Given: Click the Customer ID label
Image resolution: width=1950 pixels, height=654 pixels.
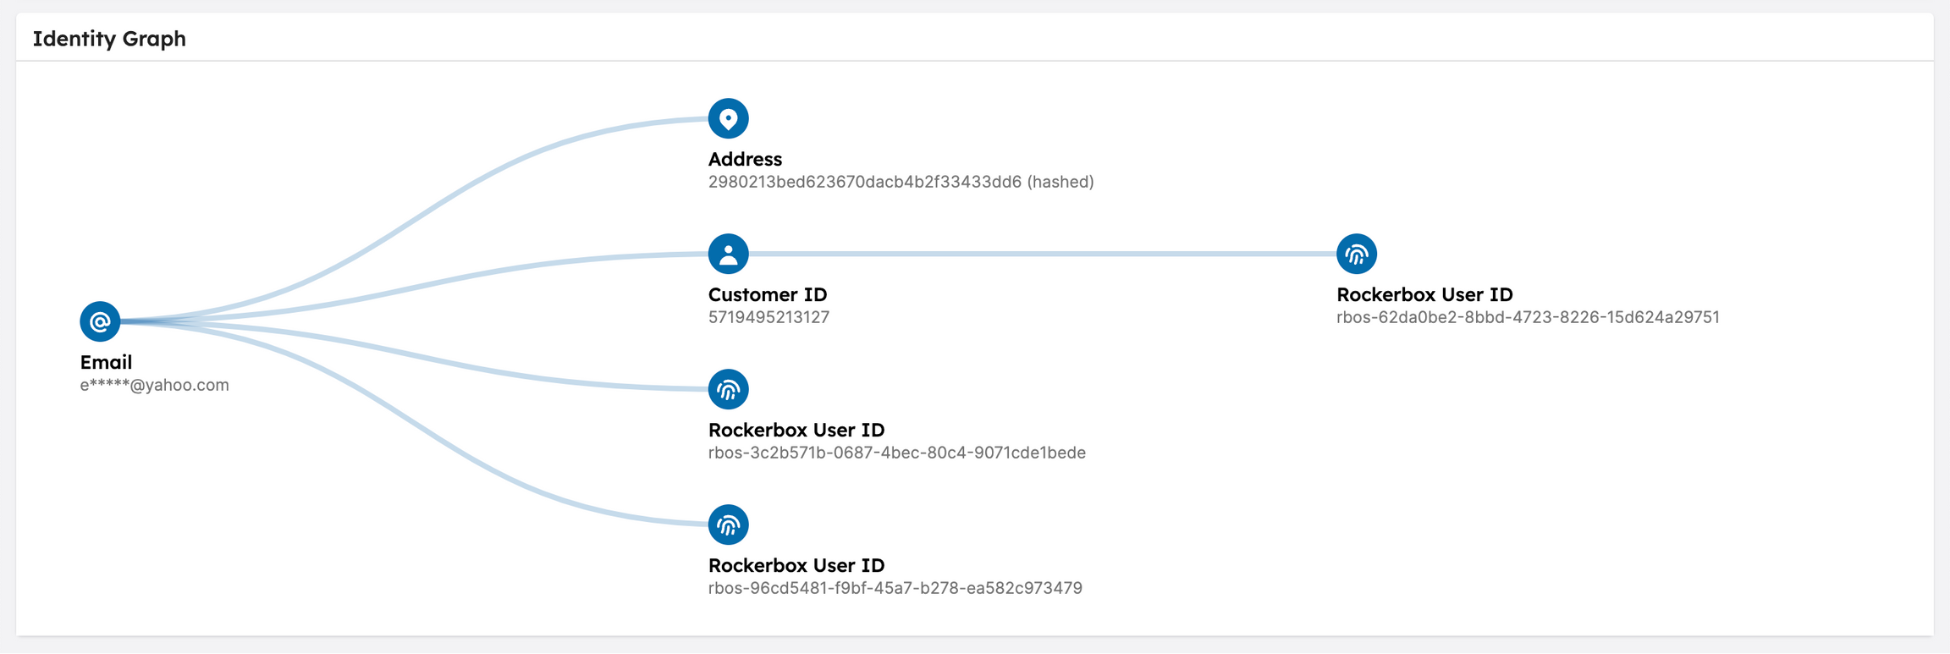Looking at the screenshot, I should click(768, 295).
